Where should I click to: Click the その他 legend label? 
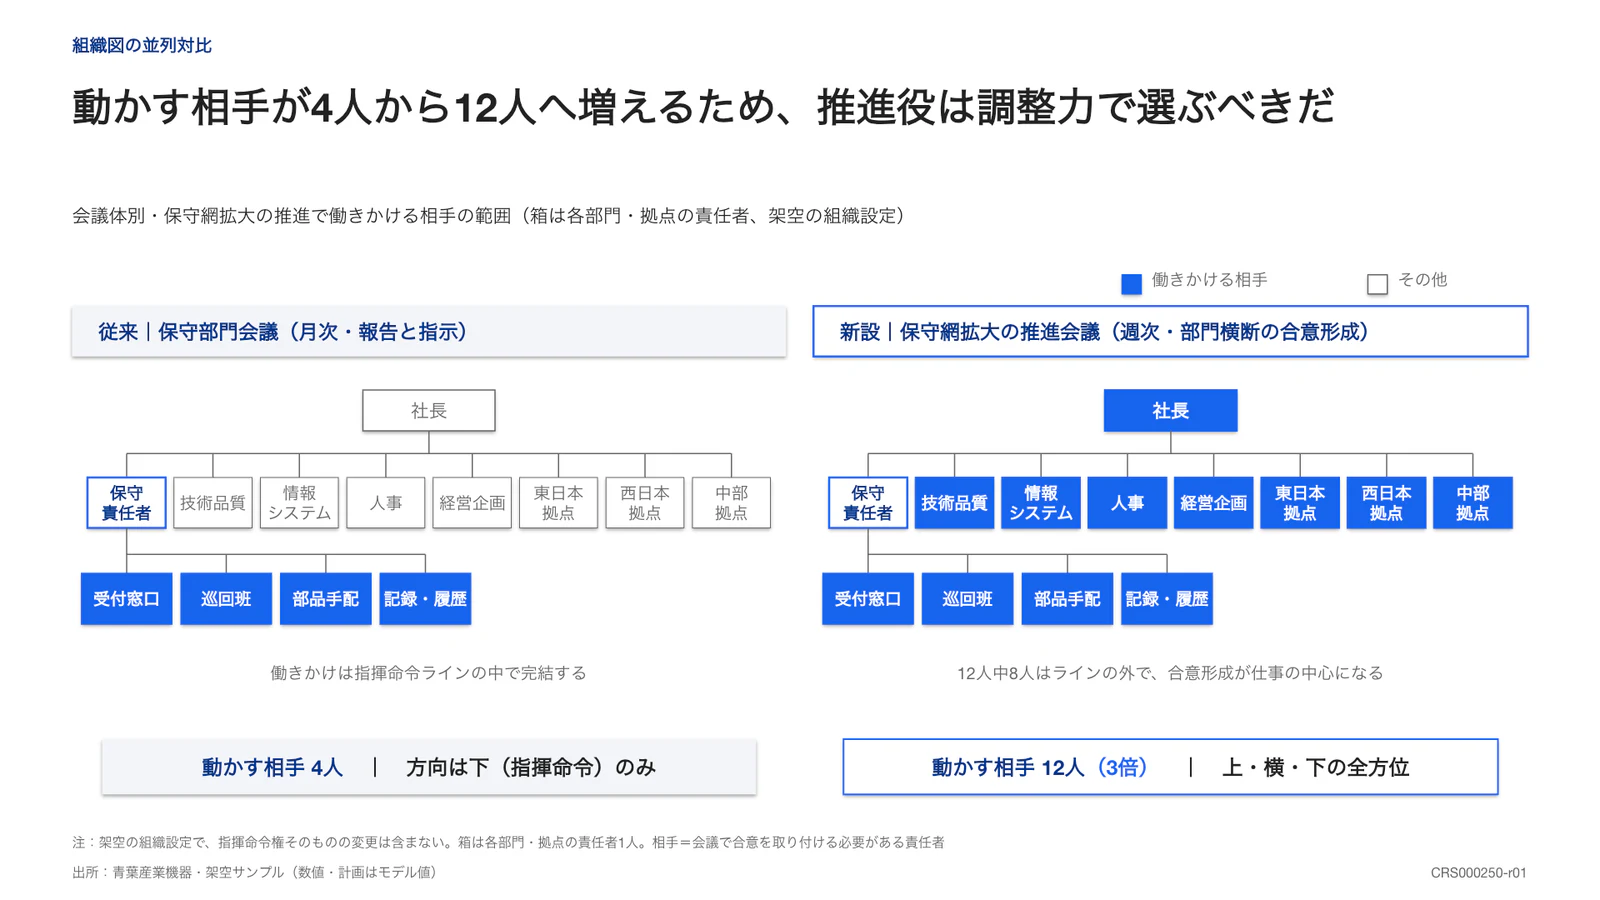(1422, 280)
